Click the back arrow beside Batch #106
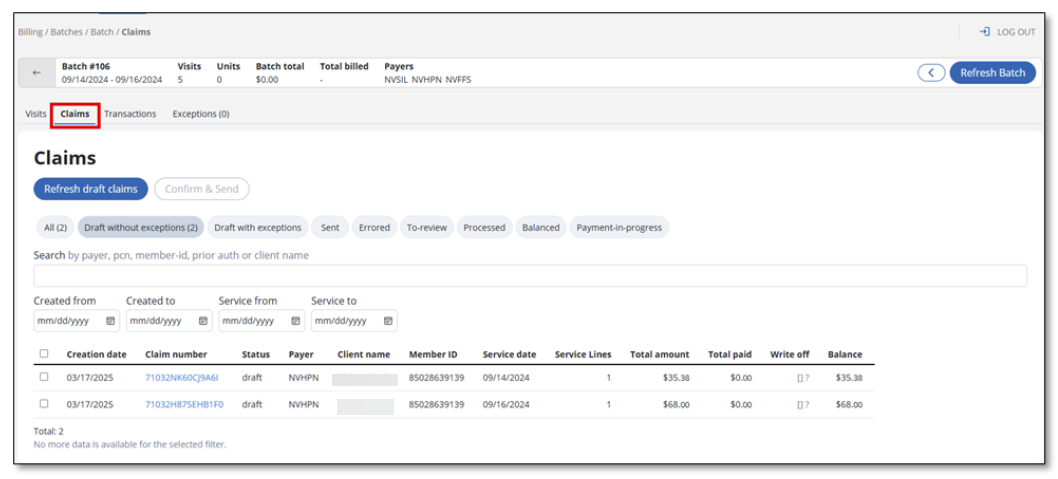Screen dimensions: 1058x479 (37, 73)
